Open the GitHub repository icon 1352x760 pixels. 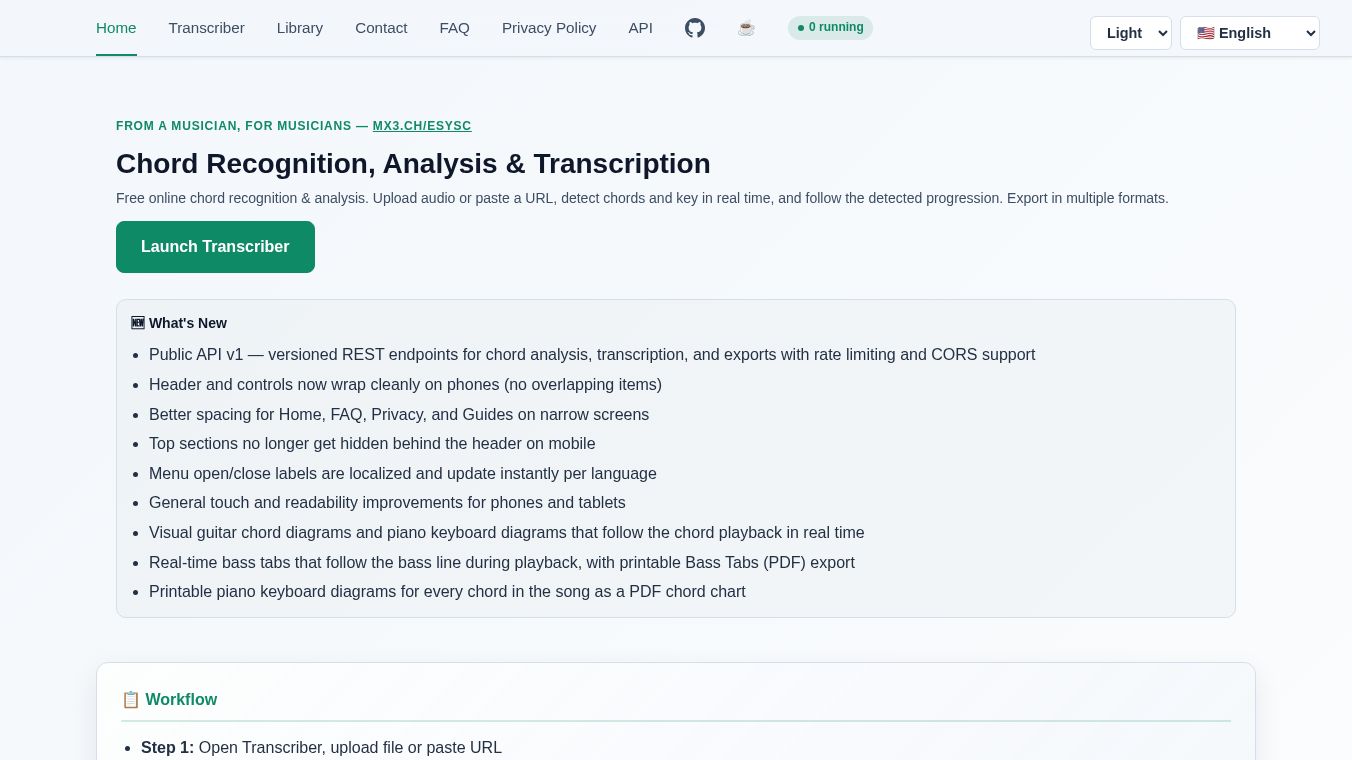[695, 28]
